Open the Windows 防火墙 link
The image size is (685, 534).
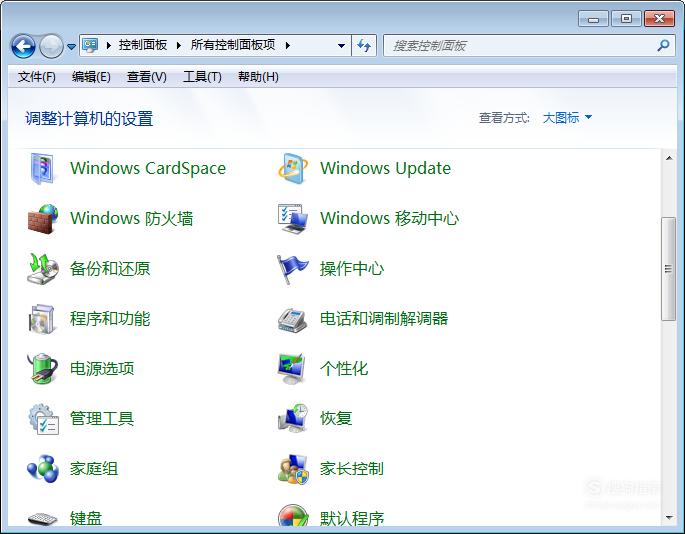(131, 218)
